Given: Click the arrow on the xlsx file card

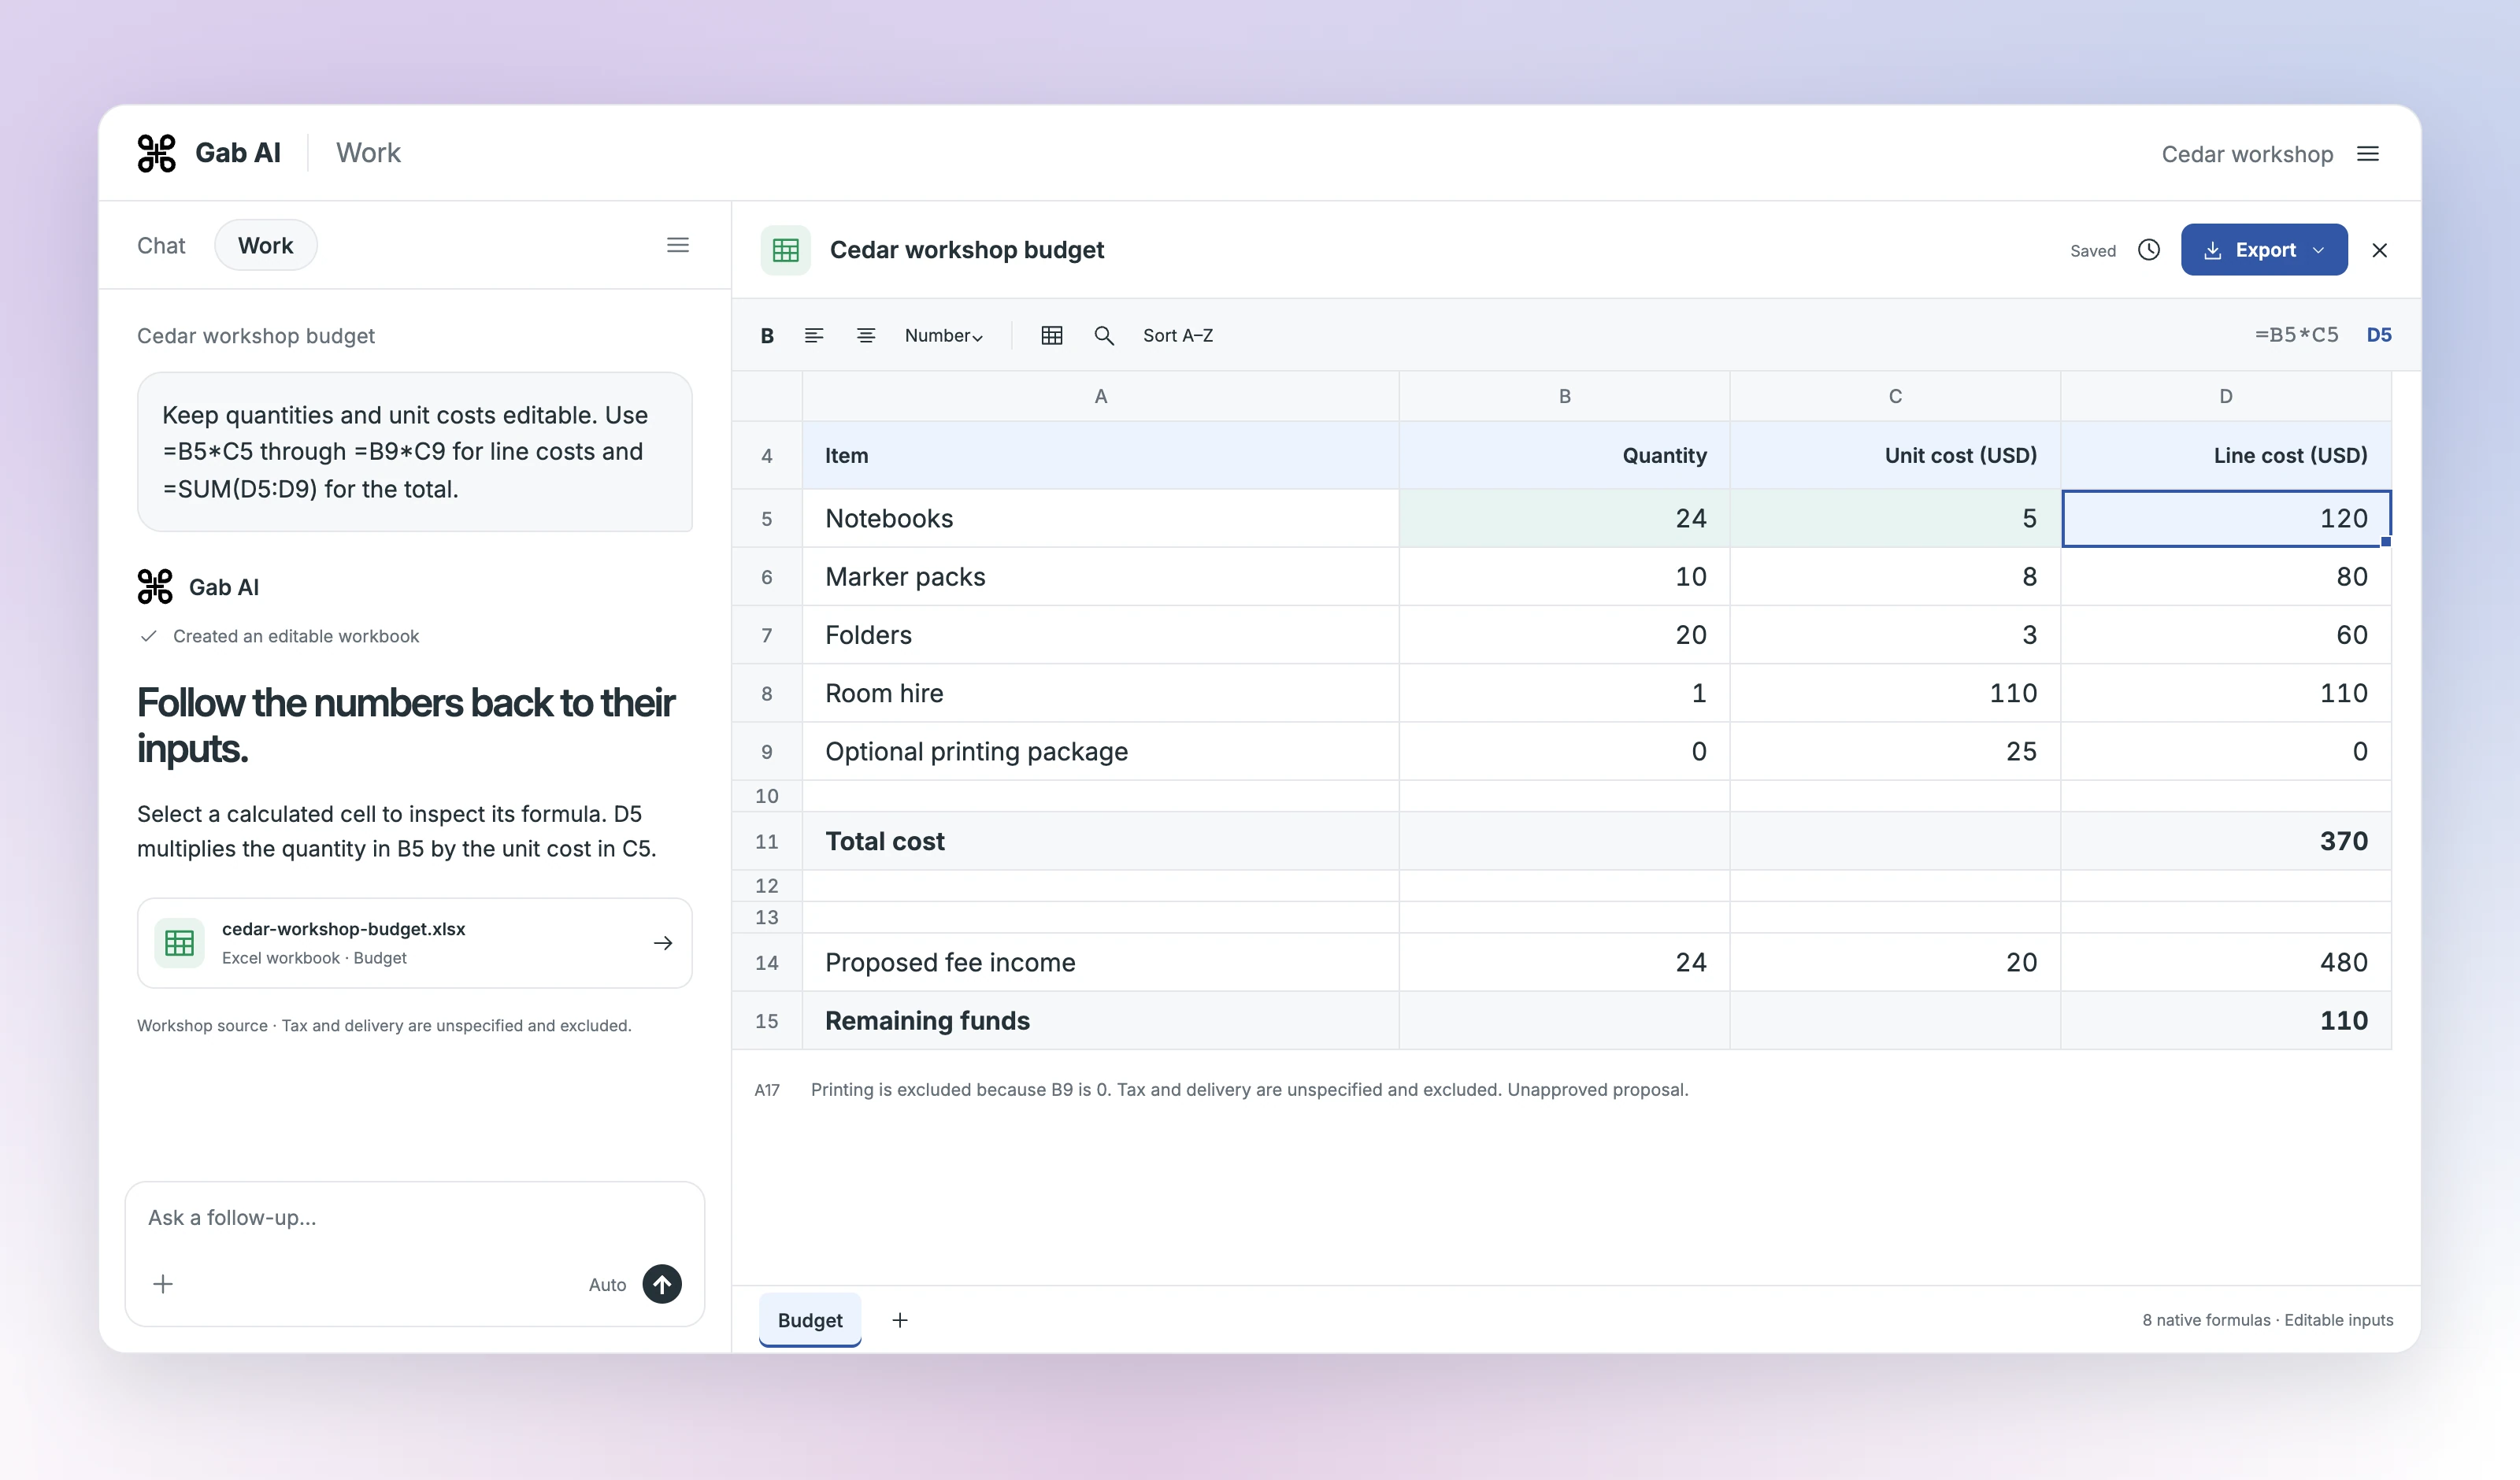Looking at the screenshot, I should [x=663, y=943].
